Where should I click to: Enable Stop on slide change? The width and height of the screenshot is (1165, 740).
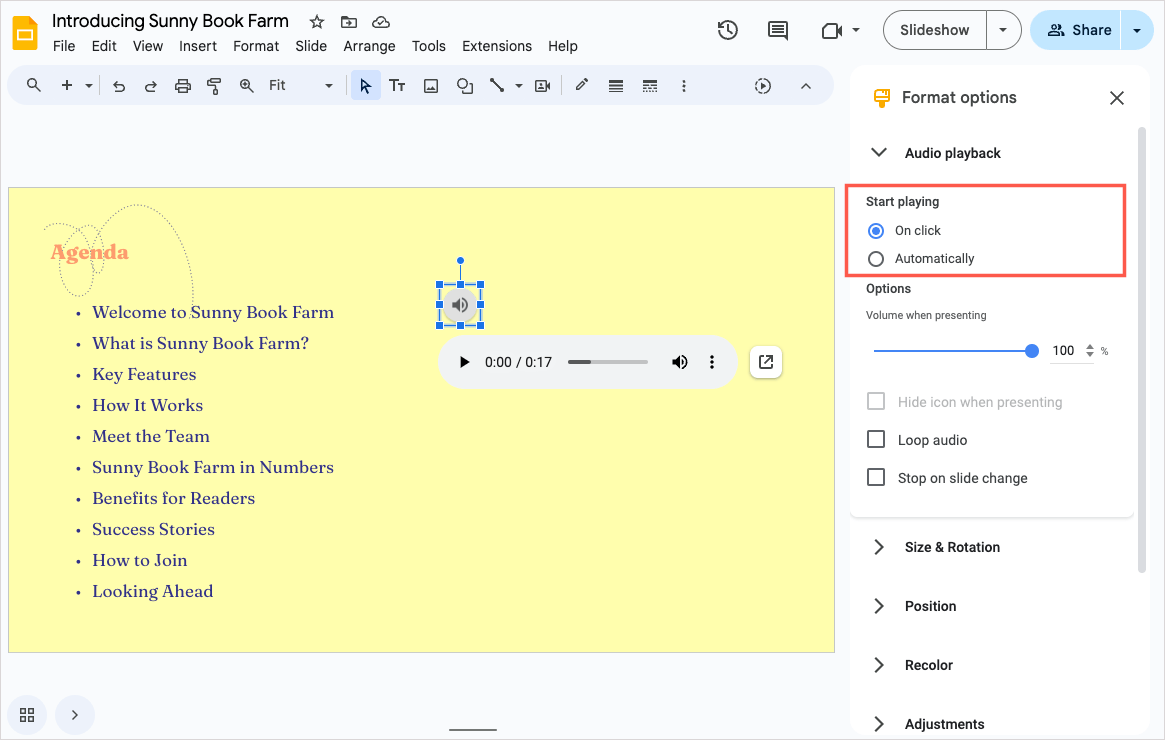877,477
